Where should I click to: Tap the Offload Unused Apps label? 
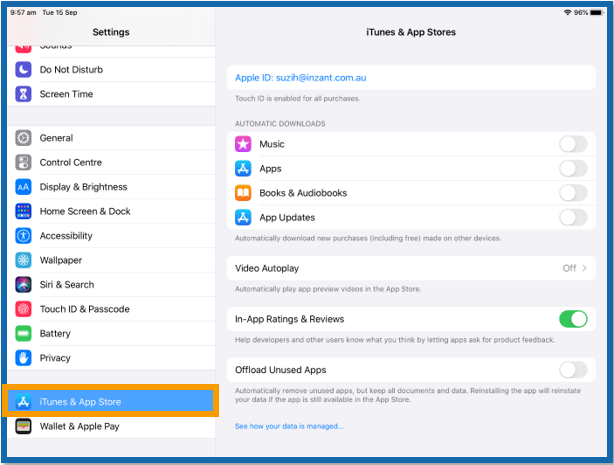point(280,370)
